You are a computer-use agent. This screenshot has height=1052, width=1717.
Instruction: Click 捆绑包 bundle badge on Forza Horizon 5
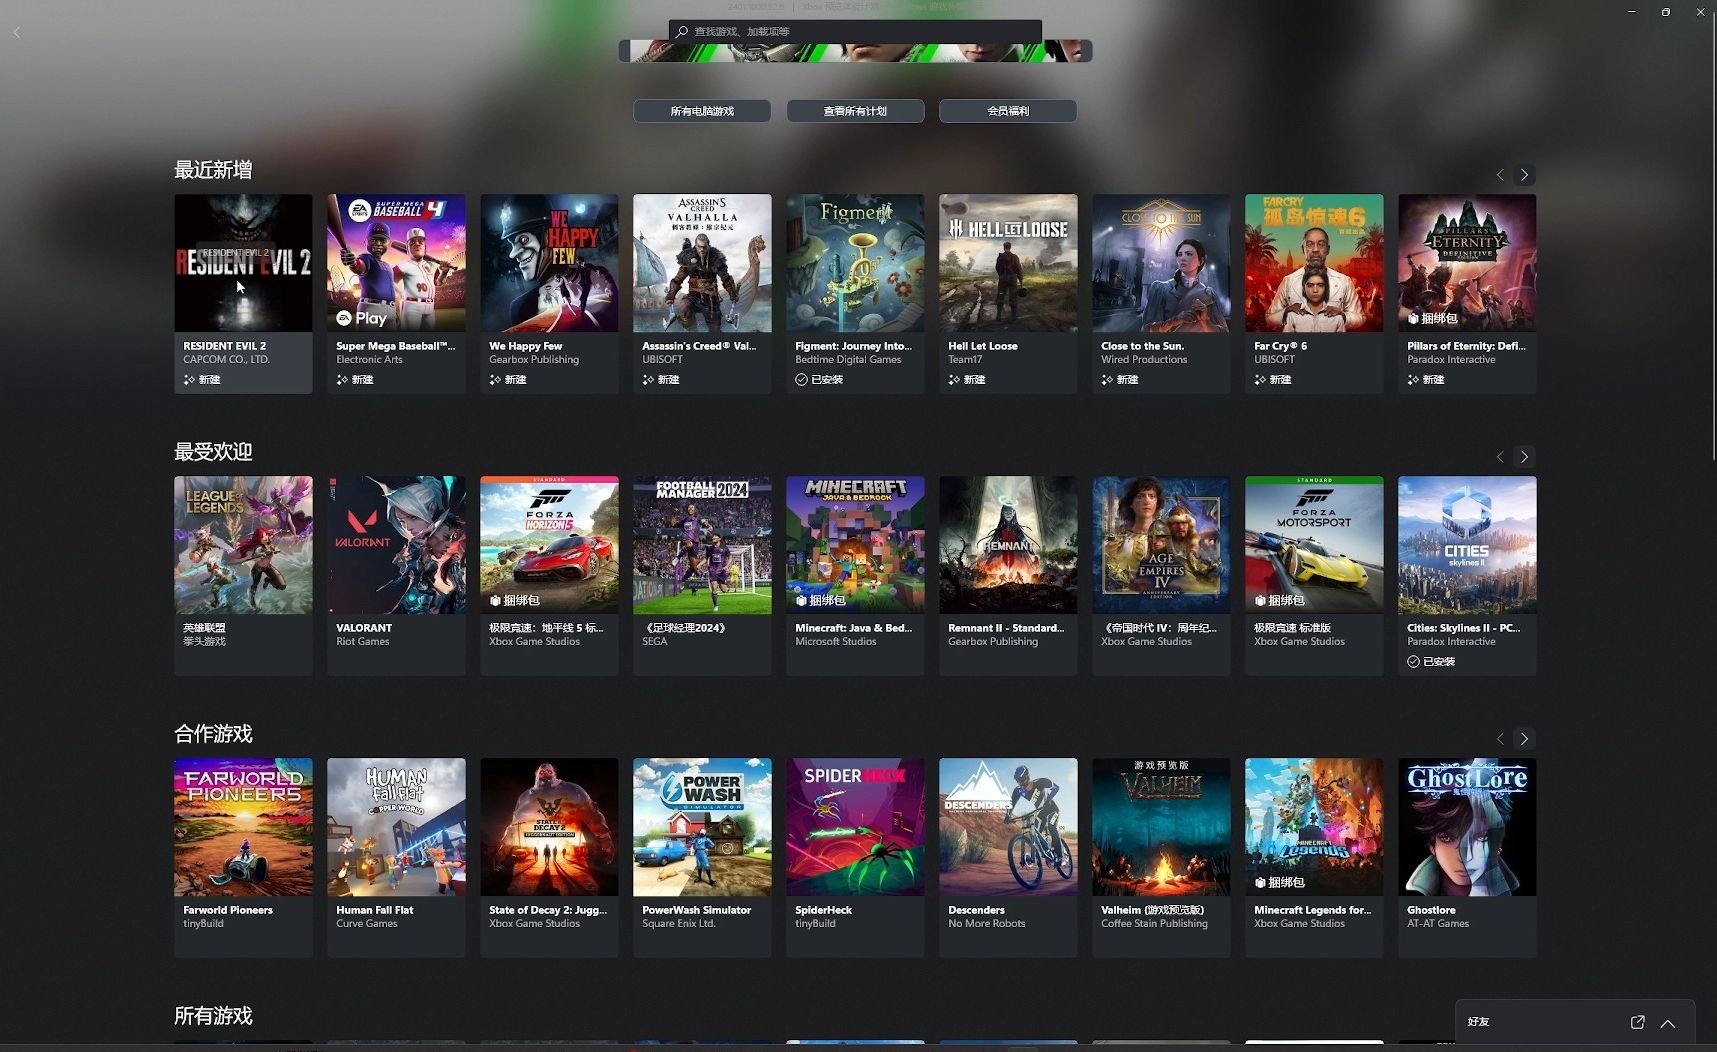coord(514,600)
